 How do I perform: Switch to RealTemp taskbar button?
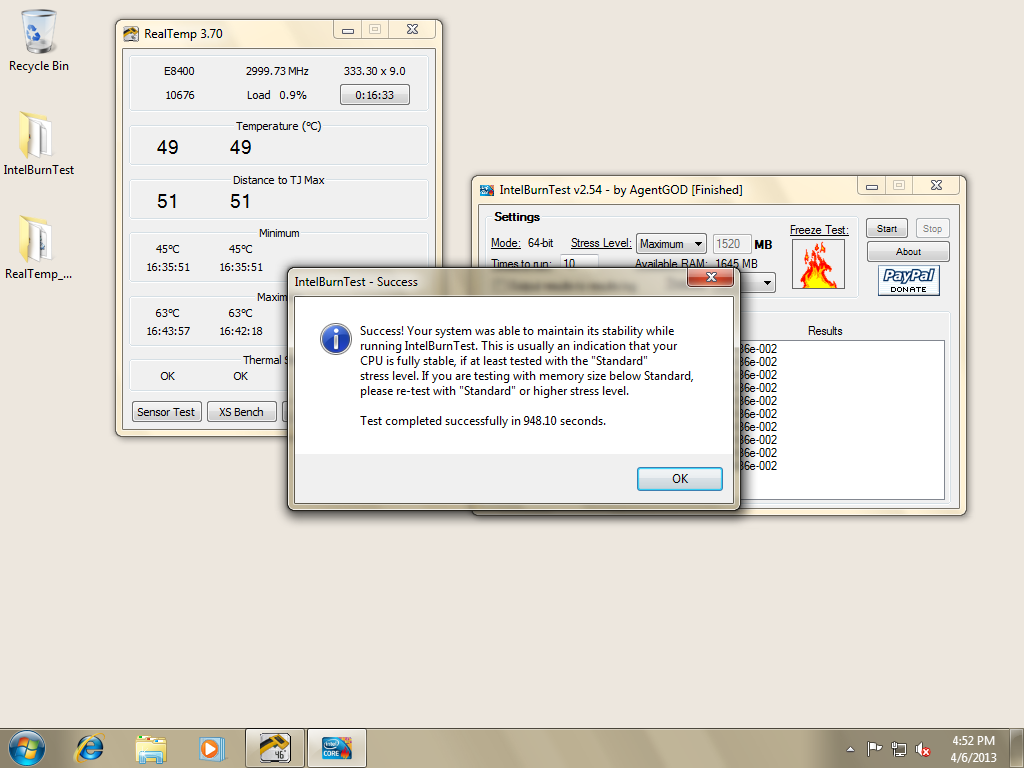(275, 748)
